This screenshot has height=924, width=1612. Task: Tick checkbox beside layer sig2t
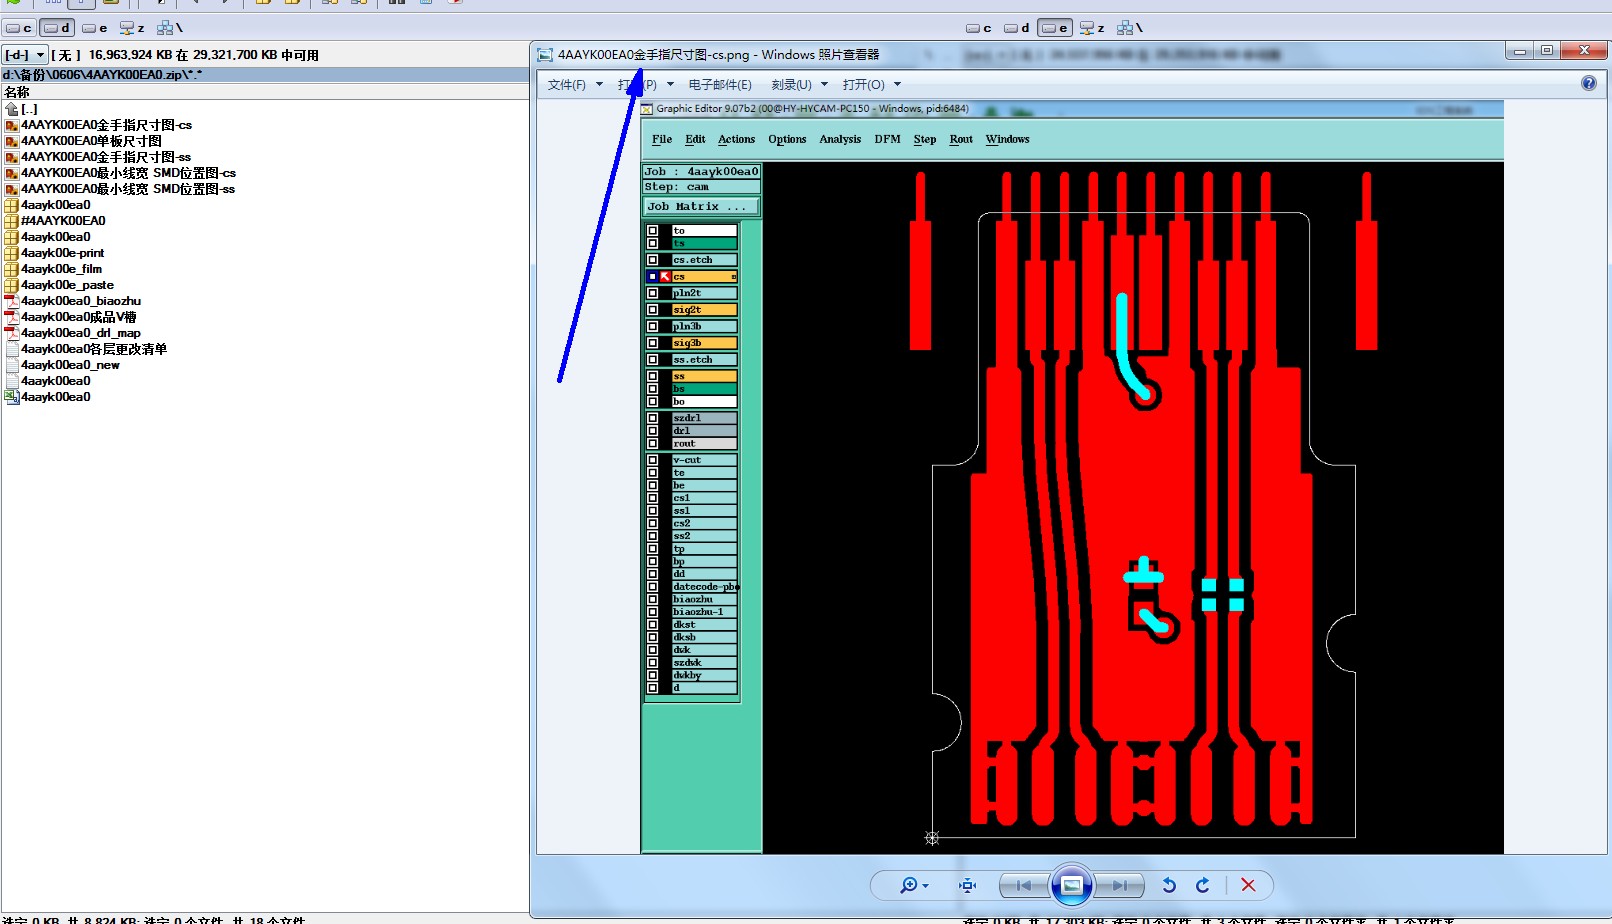coord(653,310)
